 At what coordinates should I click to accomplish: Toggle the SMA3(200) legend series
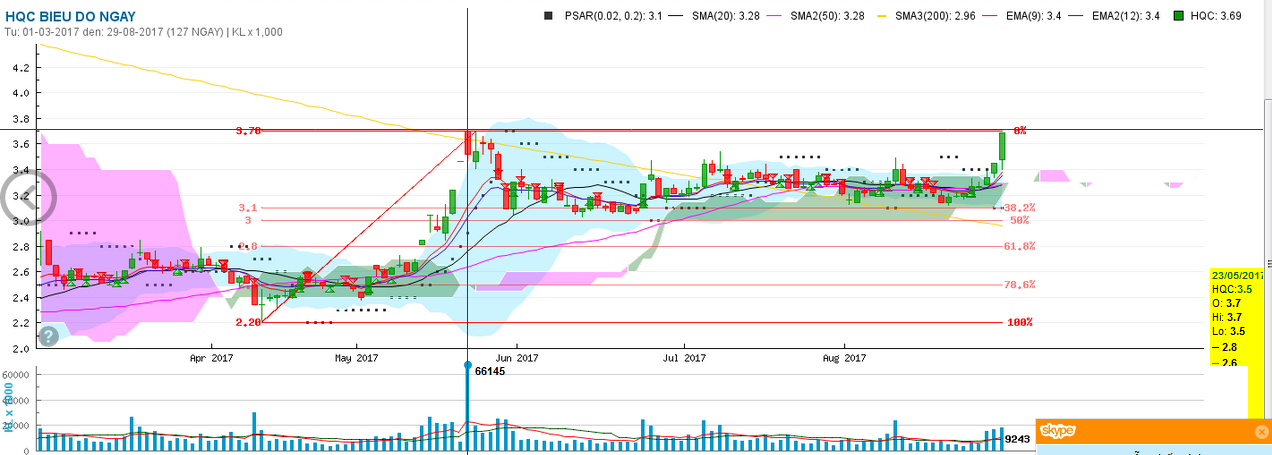[928, 16]
